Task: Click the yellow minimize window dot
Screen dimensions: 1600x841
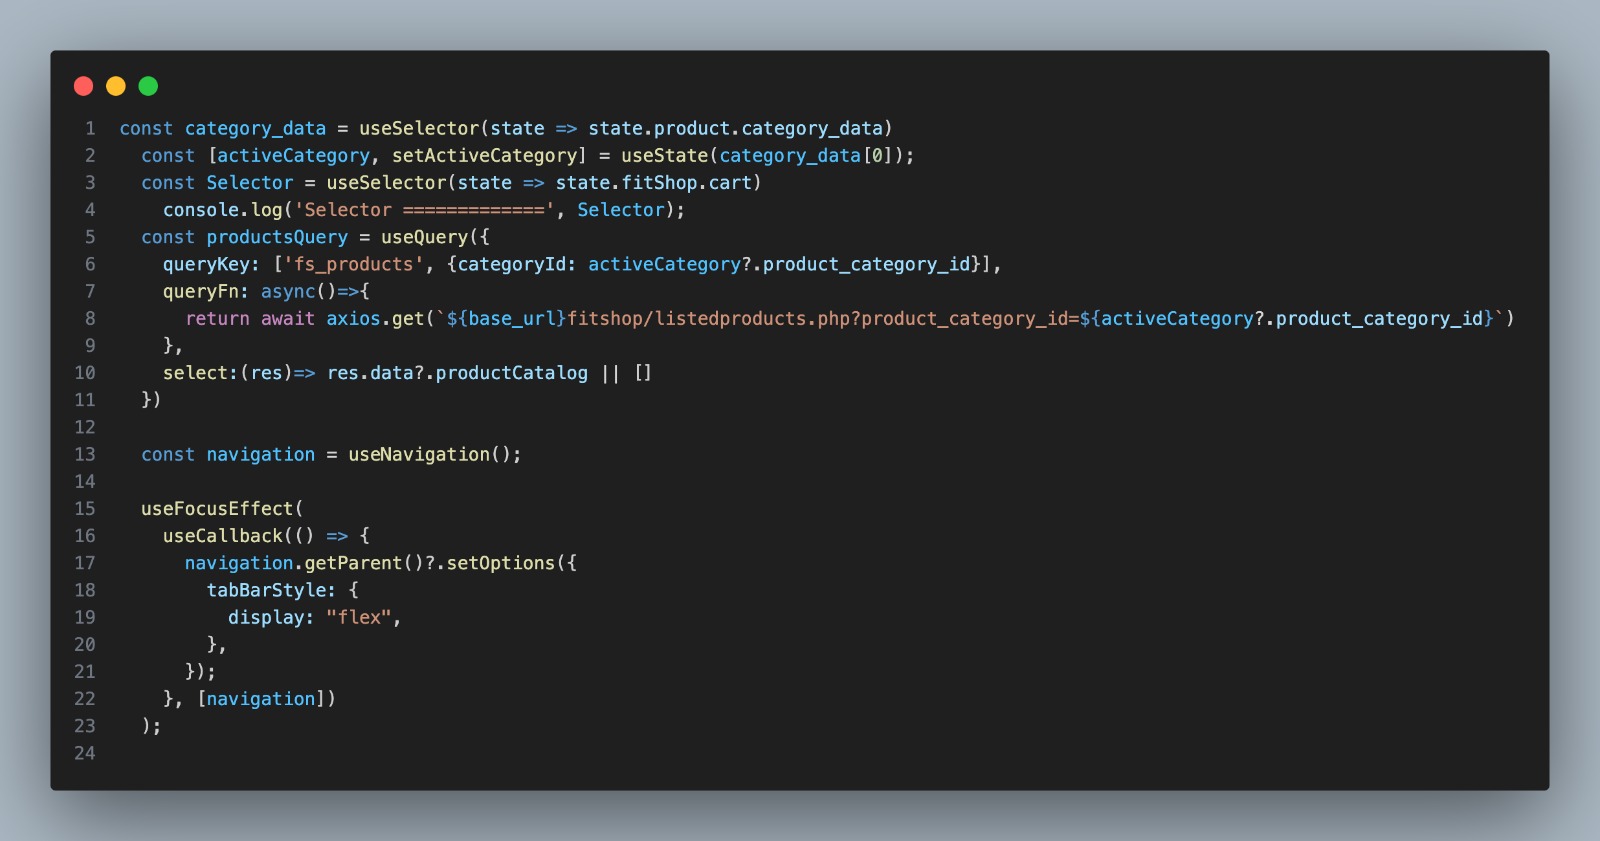Action: coord(116,86)
